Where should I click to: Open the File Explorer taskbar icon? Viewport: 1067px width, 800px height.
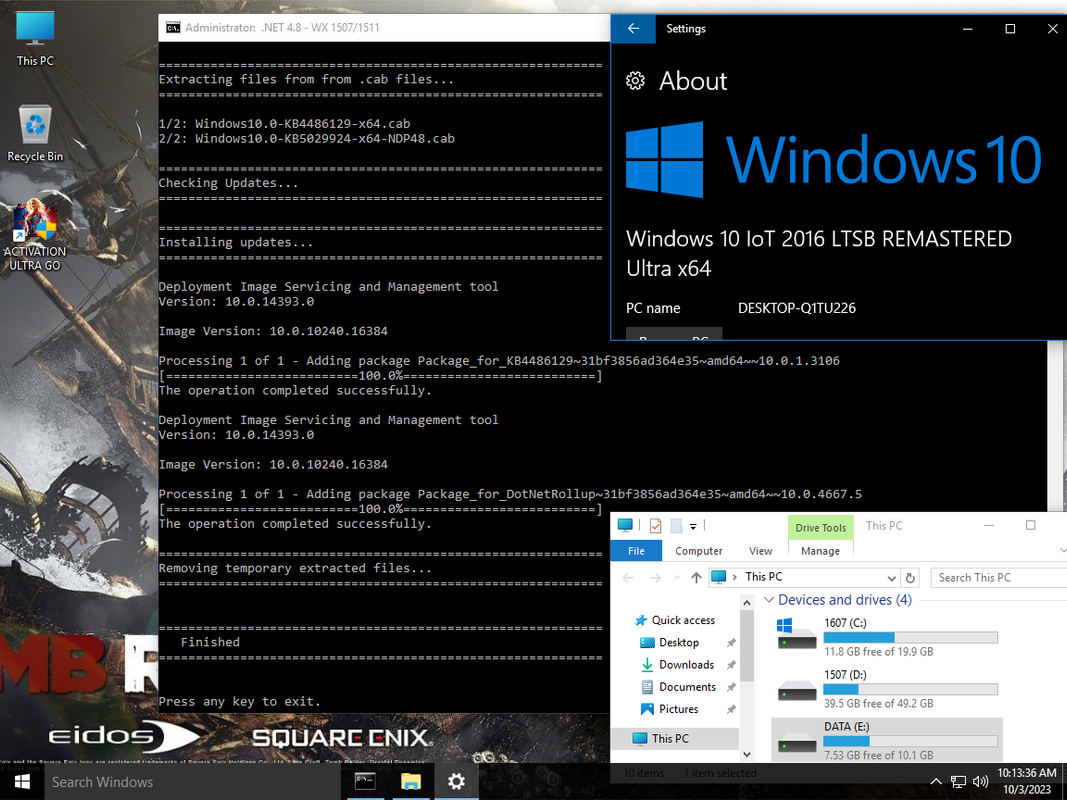411,782
